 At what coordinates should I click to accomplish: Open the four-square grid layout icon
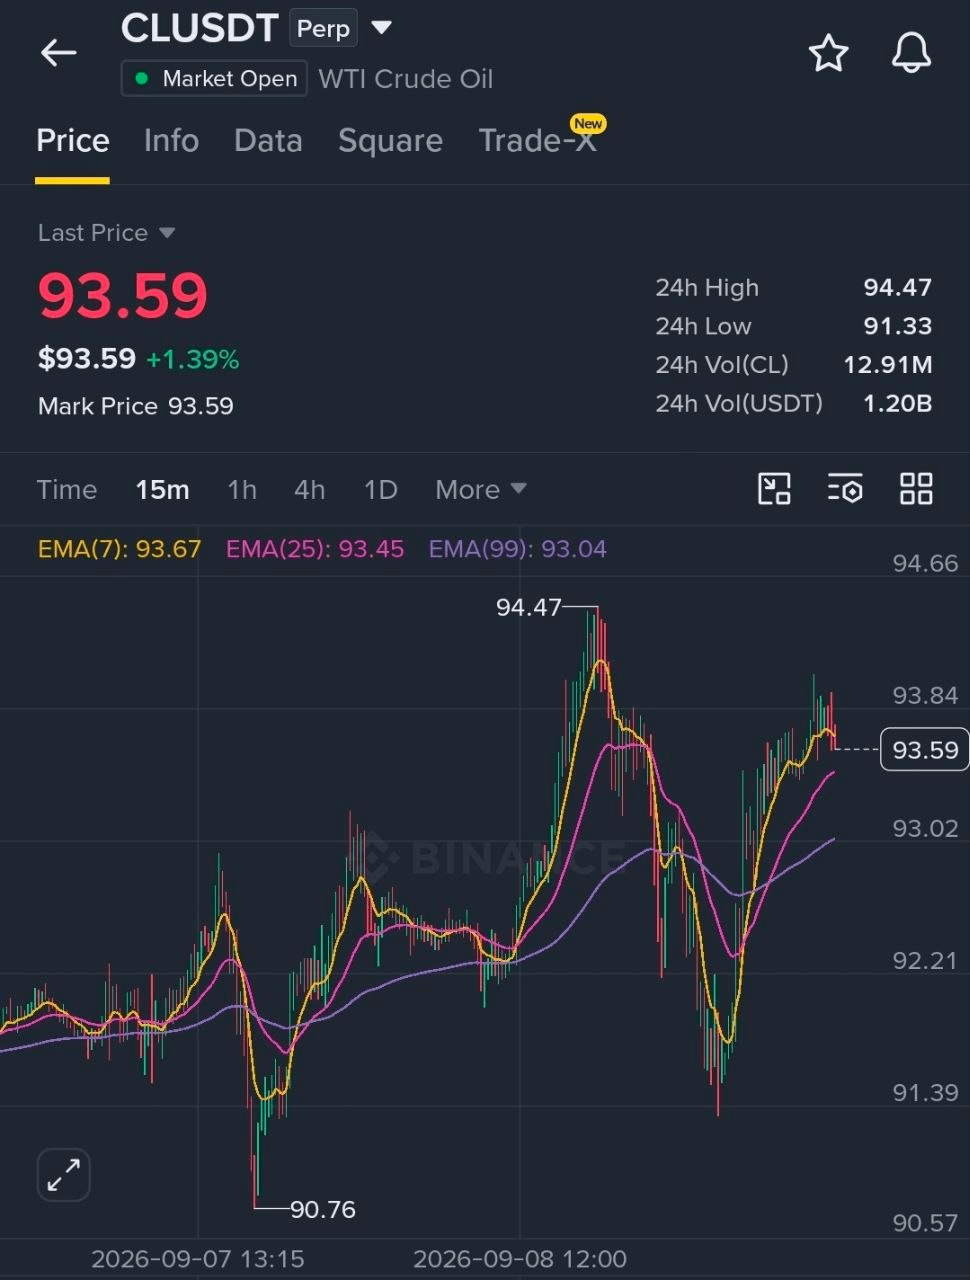click(916, 489)
